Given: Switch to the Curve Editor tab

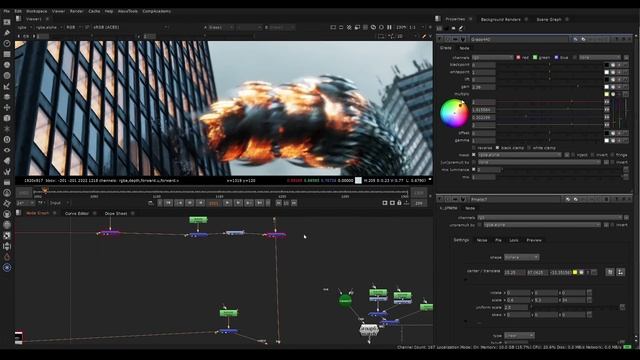Looking at the screenshot, I should coord(77,213).
